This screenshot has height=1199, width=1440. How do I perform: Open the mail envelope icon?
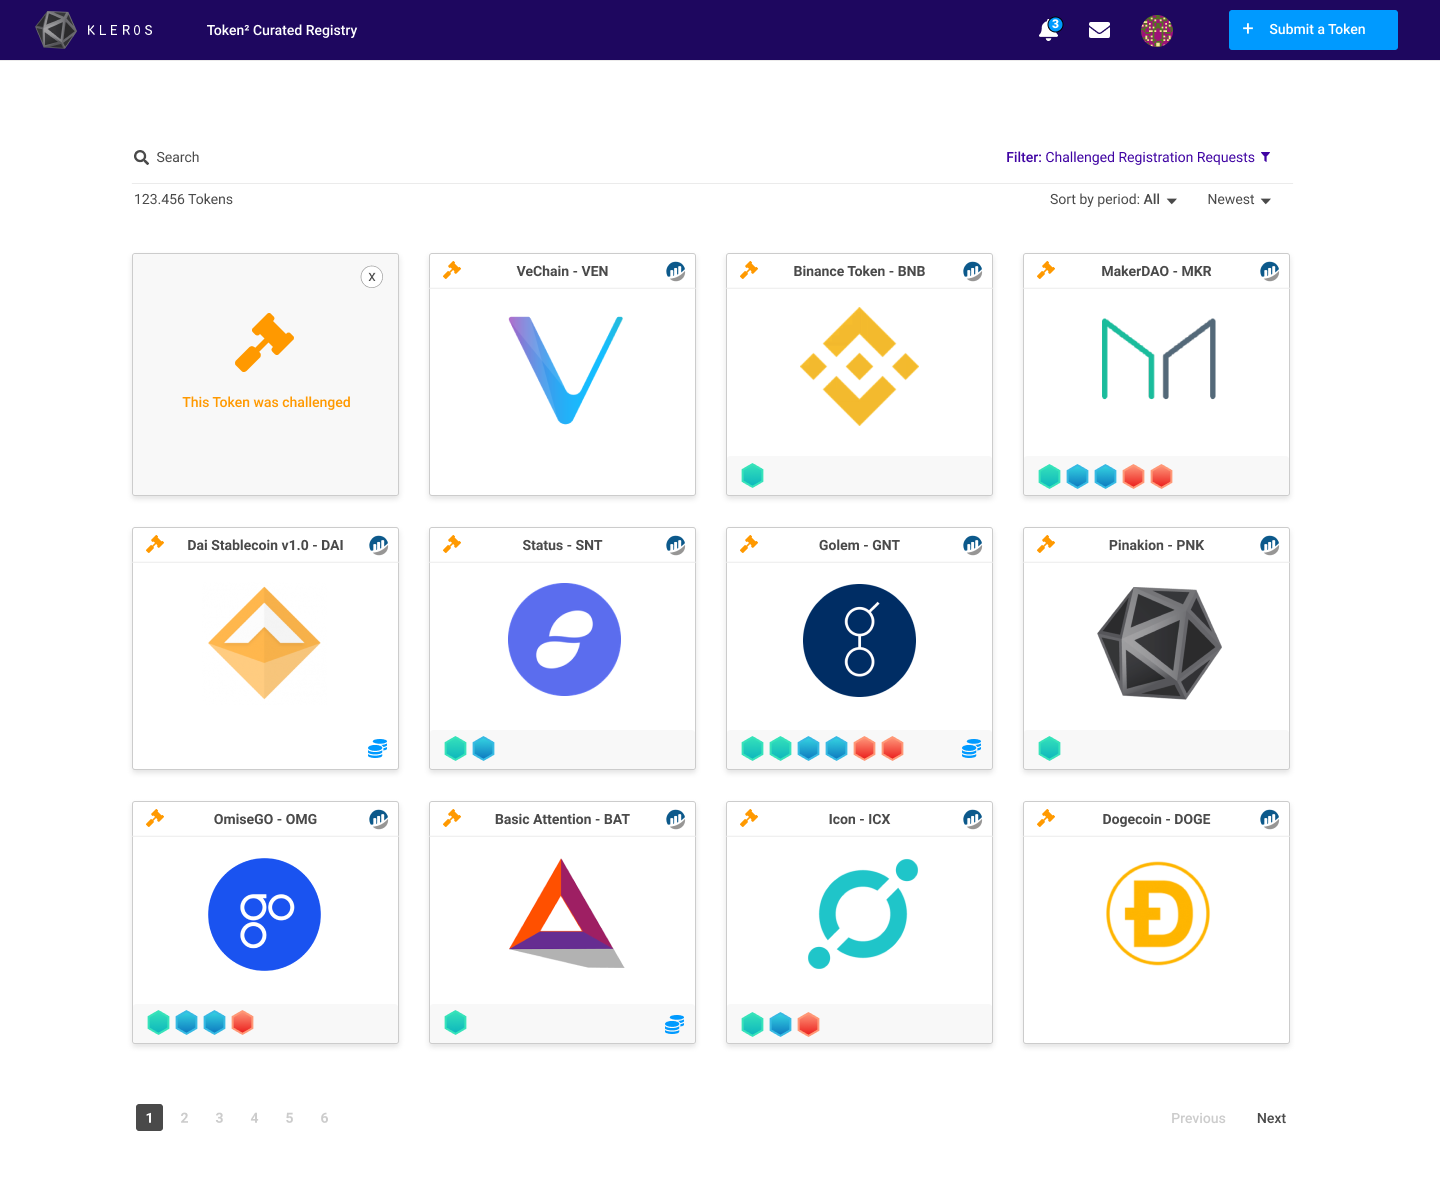pyautogui.click(x=1099, y=30)
